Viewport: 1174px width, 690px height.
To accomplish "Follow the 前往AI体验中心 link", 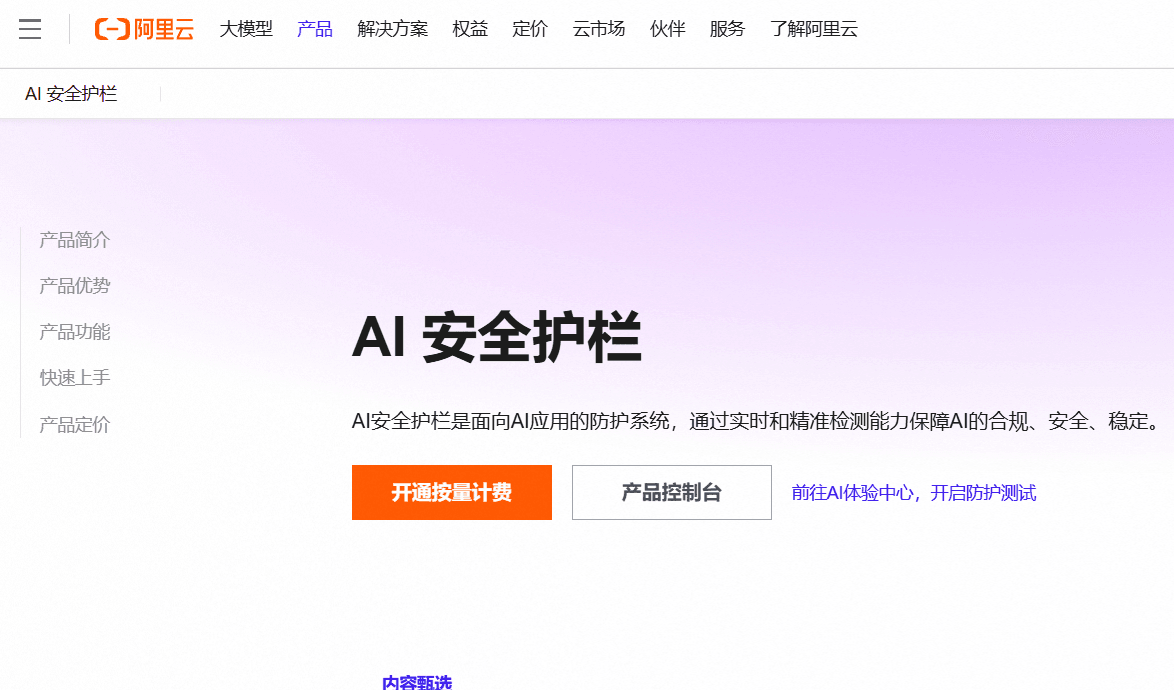I will click(x=914, y=492).
